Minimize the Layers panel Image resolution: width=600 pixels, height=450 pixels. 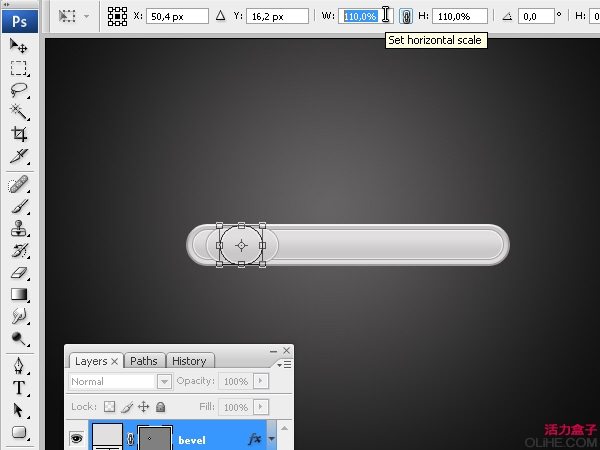(273, 351)
